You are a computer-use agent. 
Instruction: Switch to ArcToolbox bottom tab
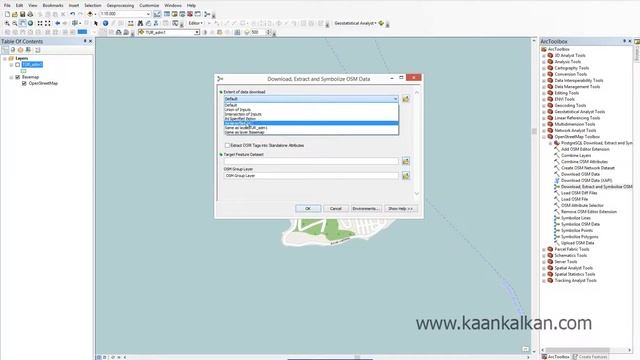[x=556, y=357]
